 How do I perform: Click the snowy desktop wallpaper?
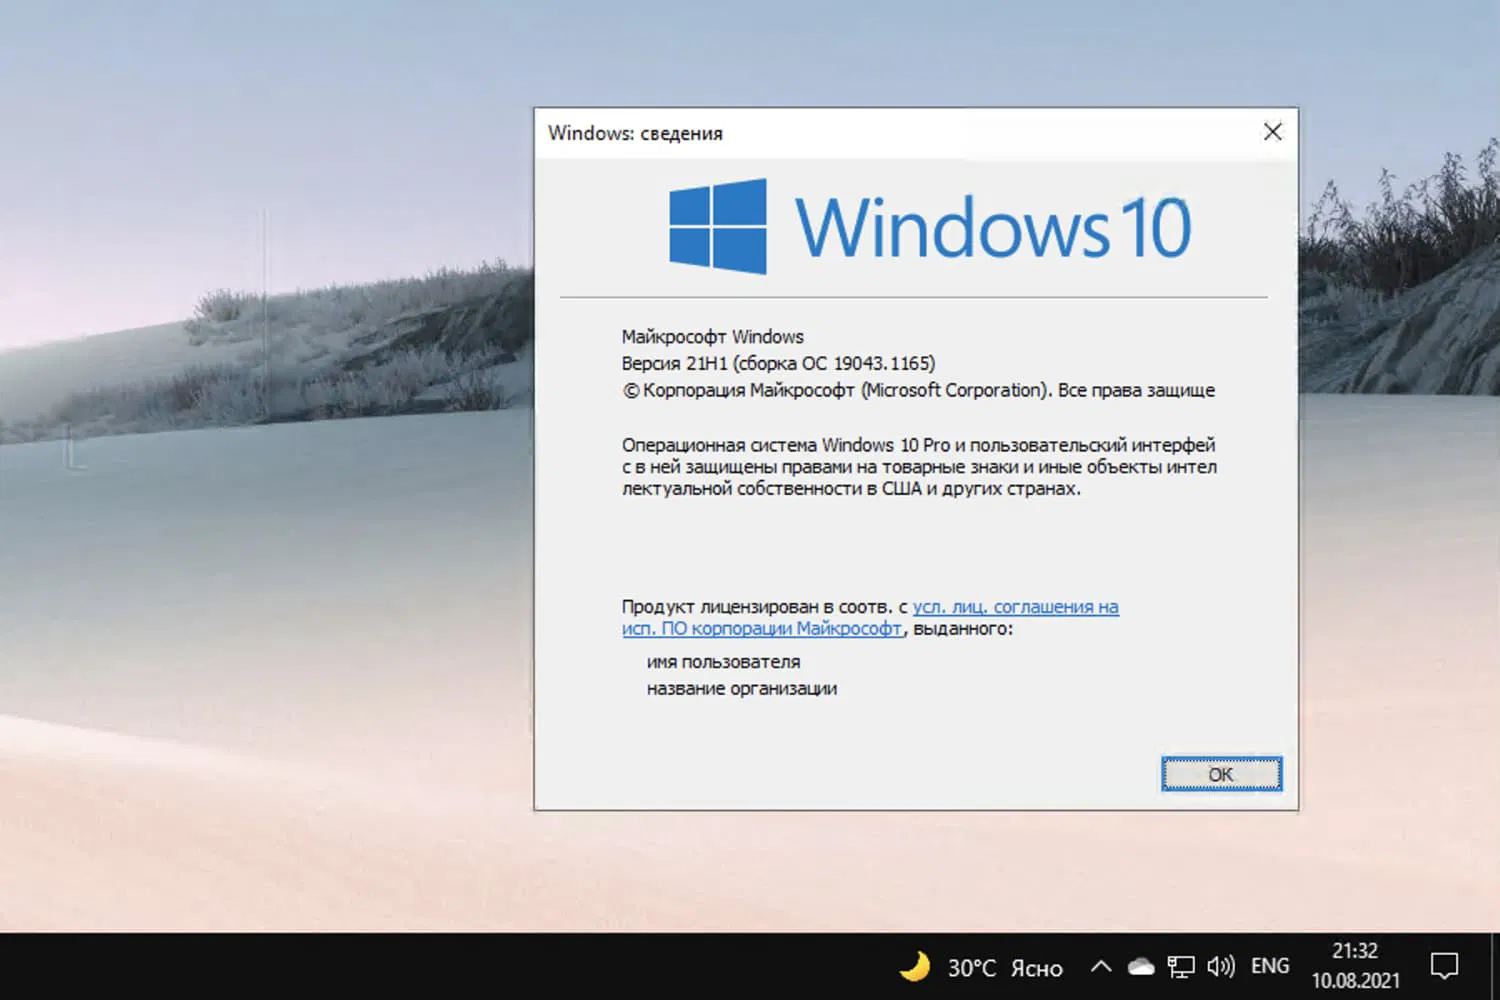click(250, 600)
